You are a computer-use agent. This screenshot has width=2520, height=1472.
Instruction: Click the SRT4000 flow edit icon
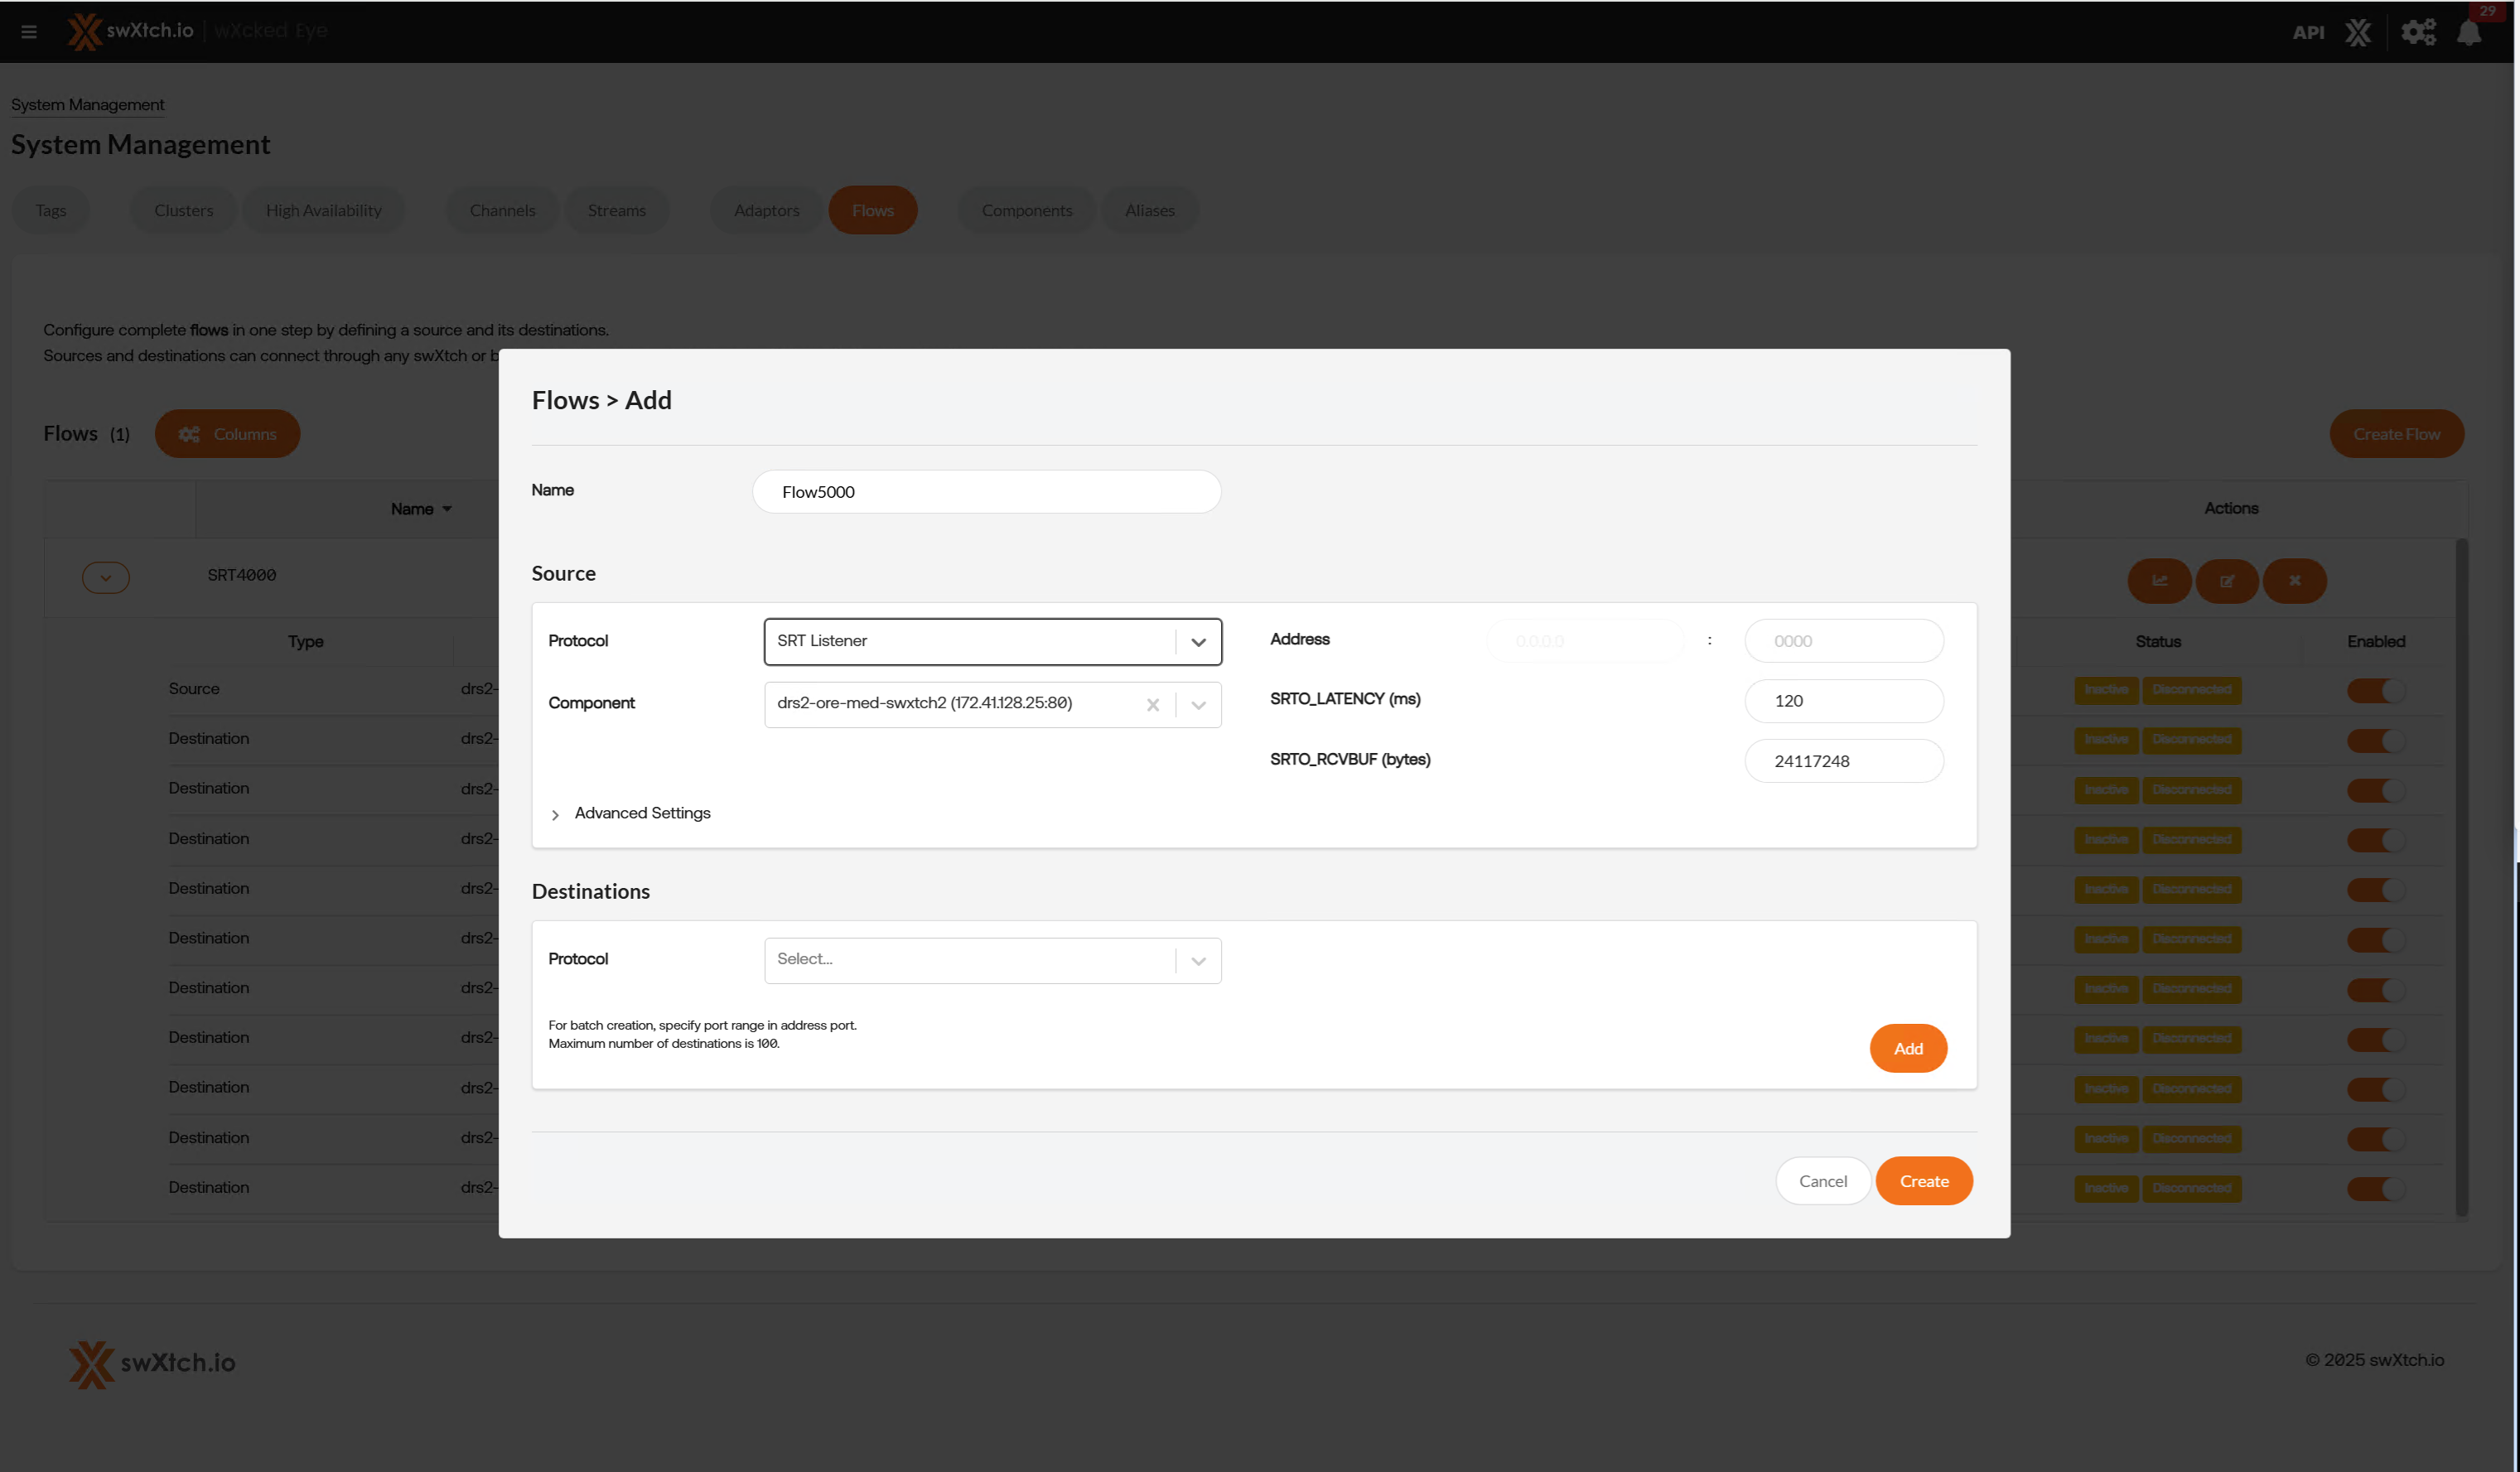click(2227, 580)
